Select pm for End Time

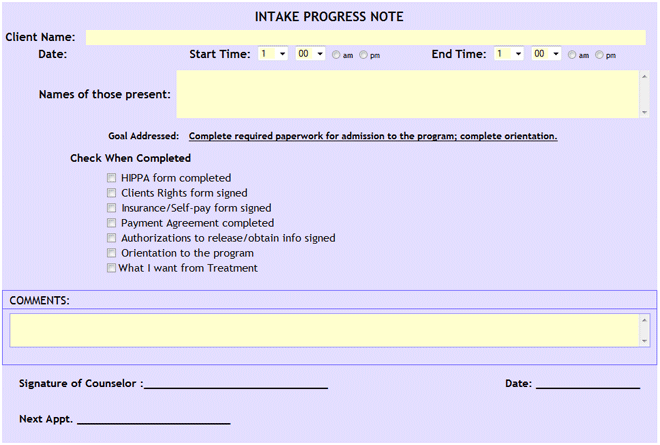click(x=599, y=55)
